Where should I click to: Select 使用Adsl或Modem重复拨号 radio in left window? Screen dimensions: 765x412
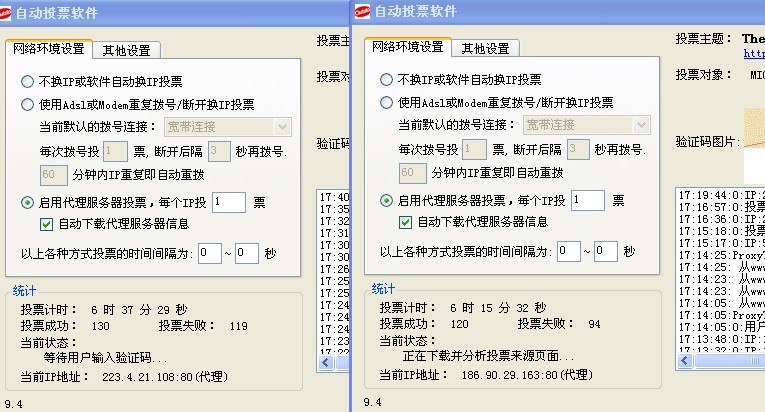[27, 104]
